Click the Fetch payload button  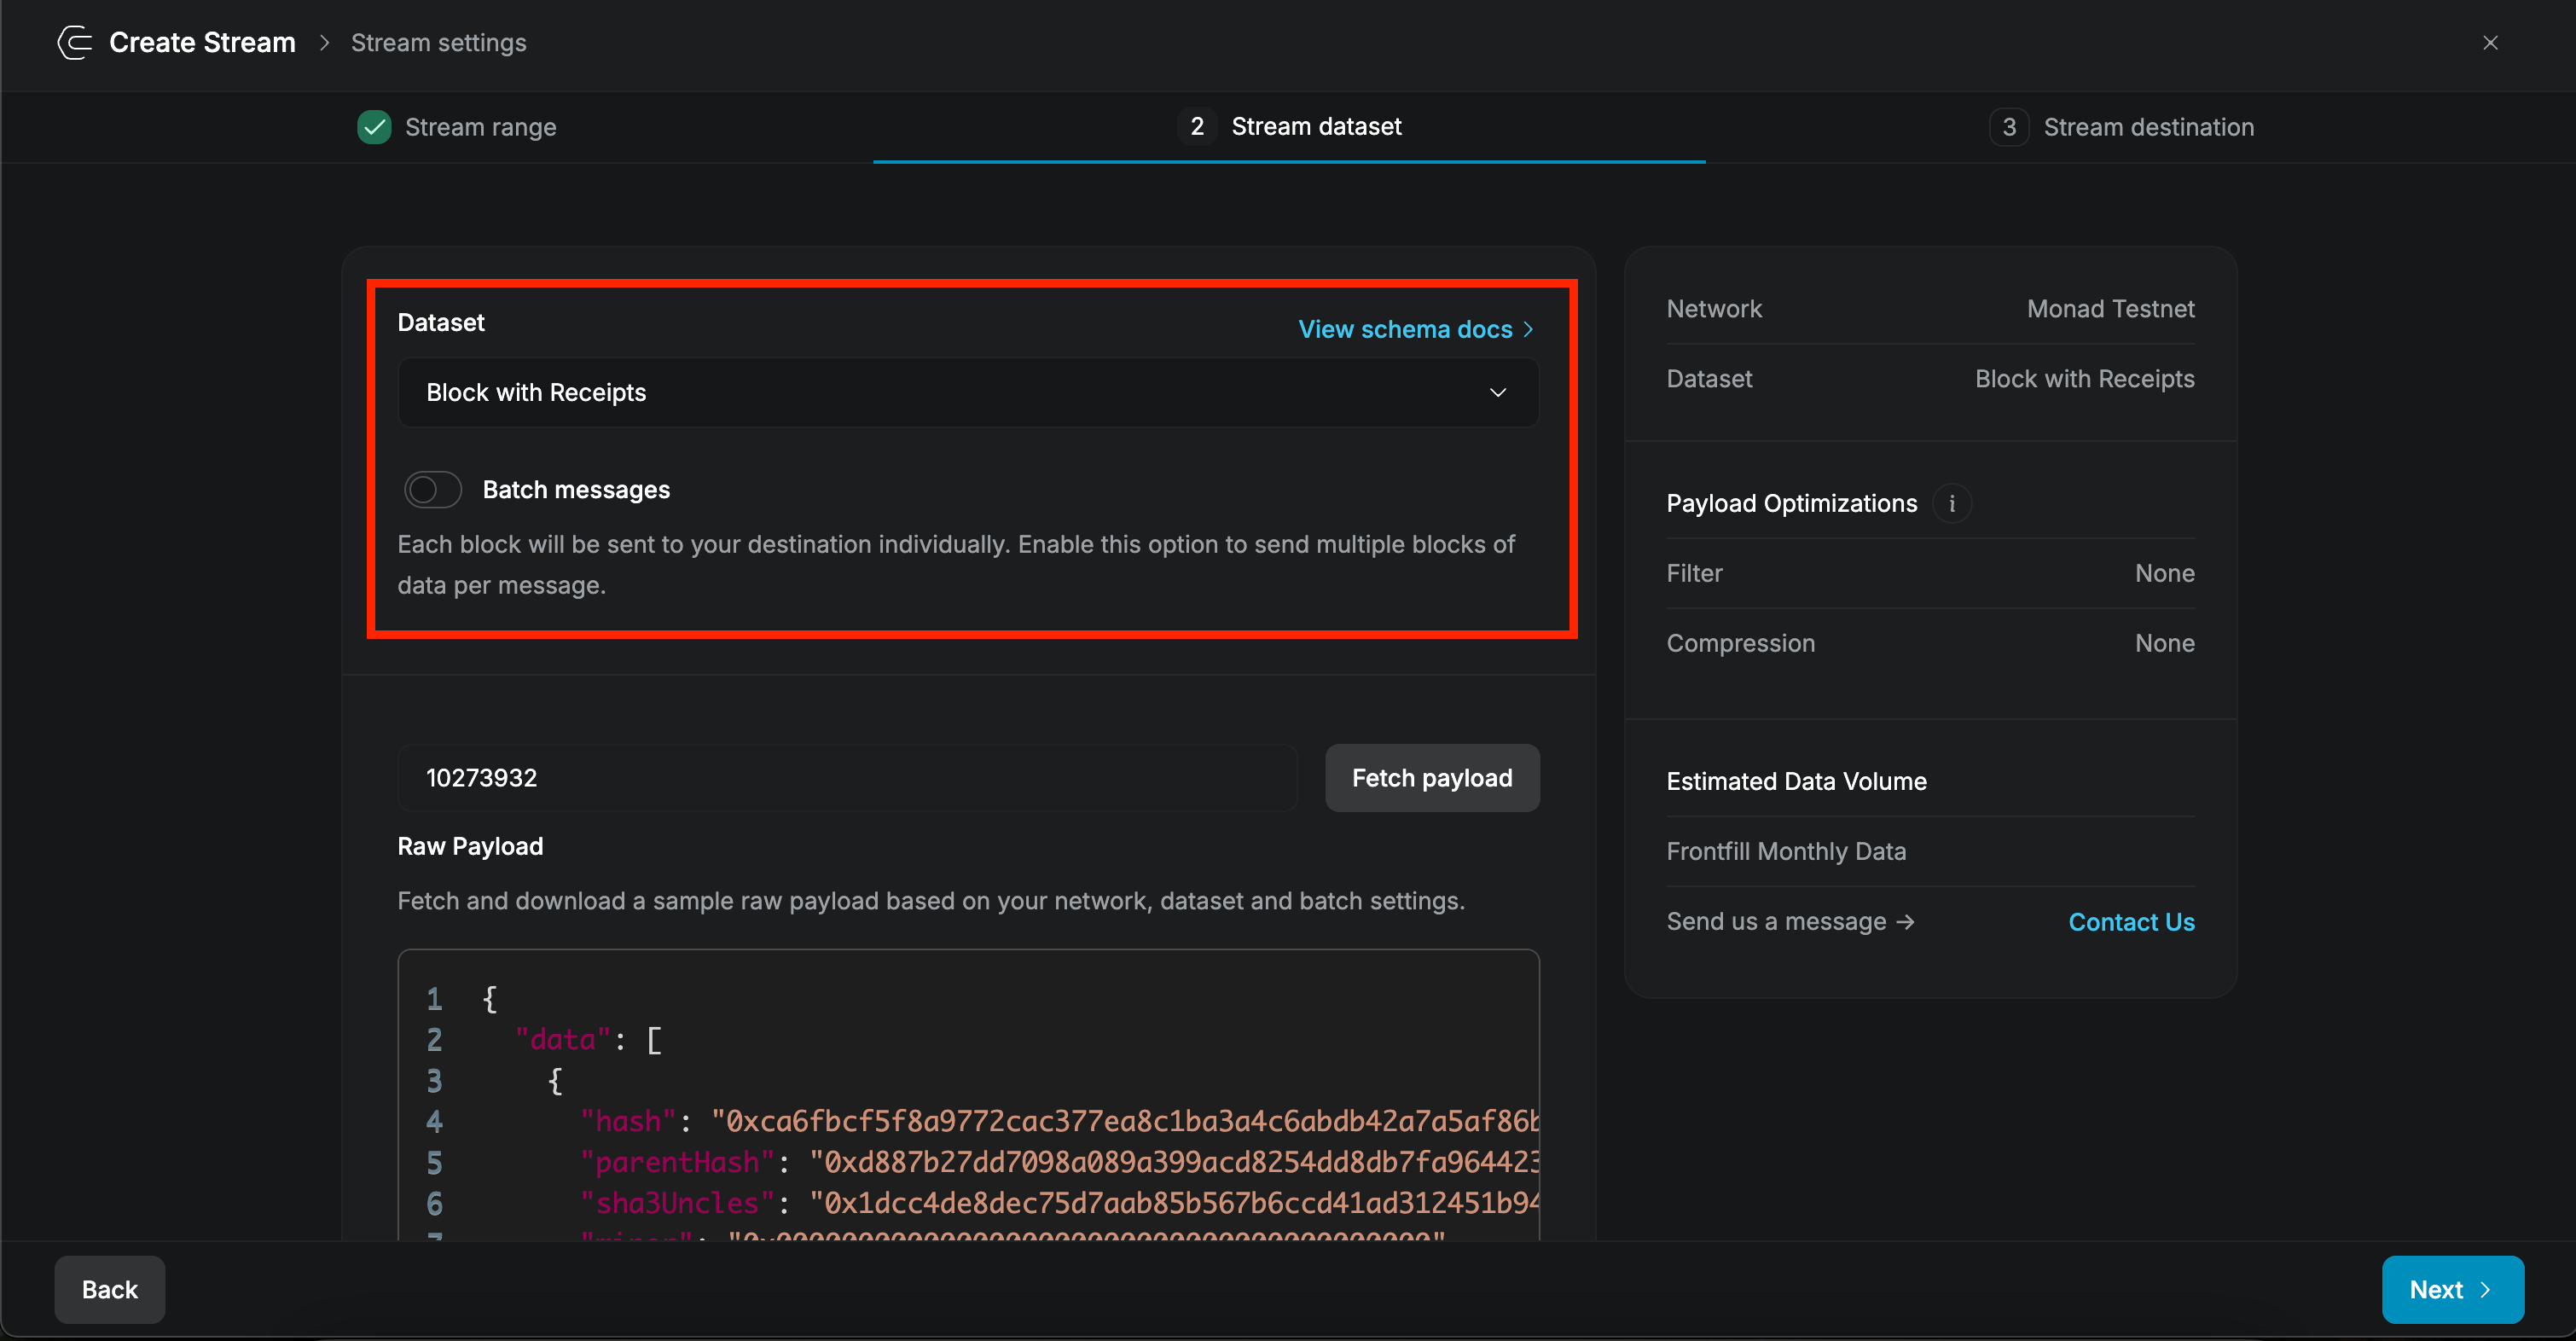pyautogui.click(x=1432, y=777)
